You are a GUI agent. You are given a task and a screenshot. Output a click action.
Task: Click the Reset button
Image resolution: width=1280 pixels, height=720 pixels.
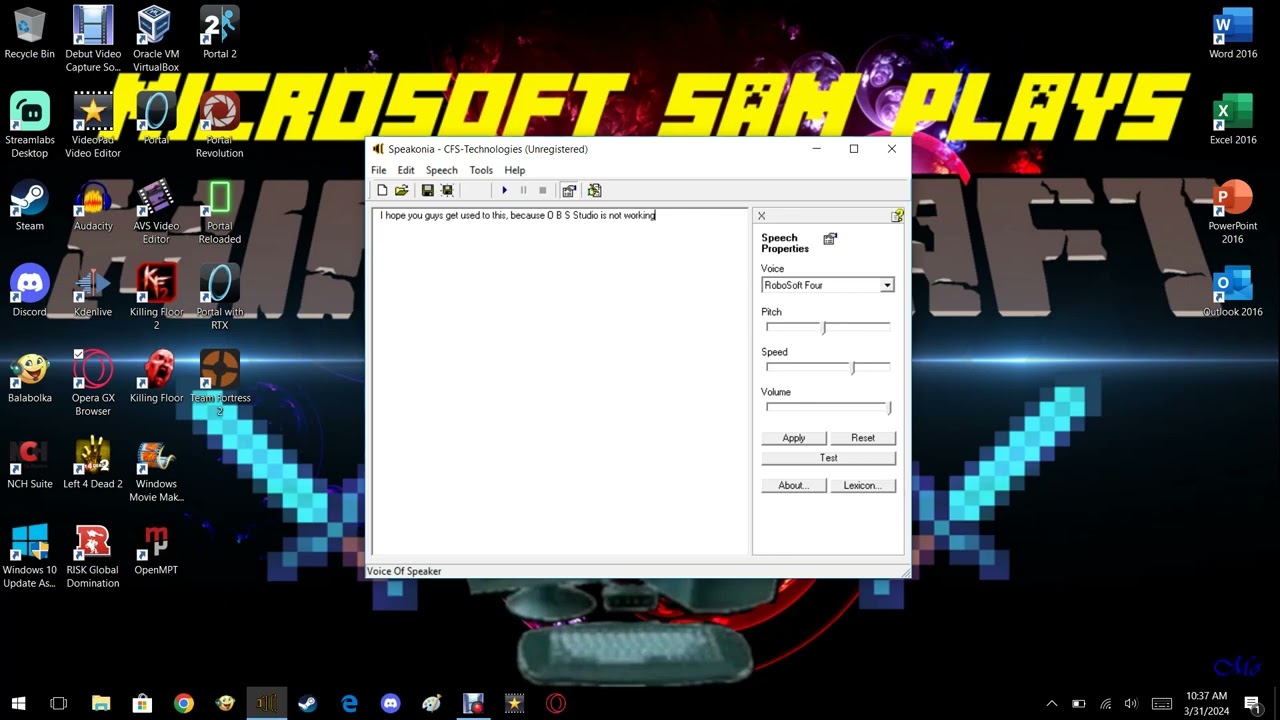[863, 438]
